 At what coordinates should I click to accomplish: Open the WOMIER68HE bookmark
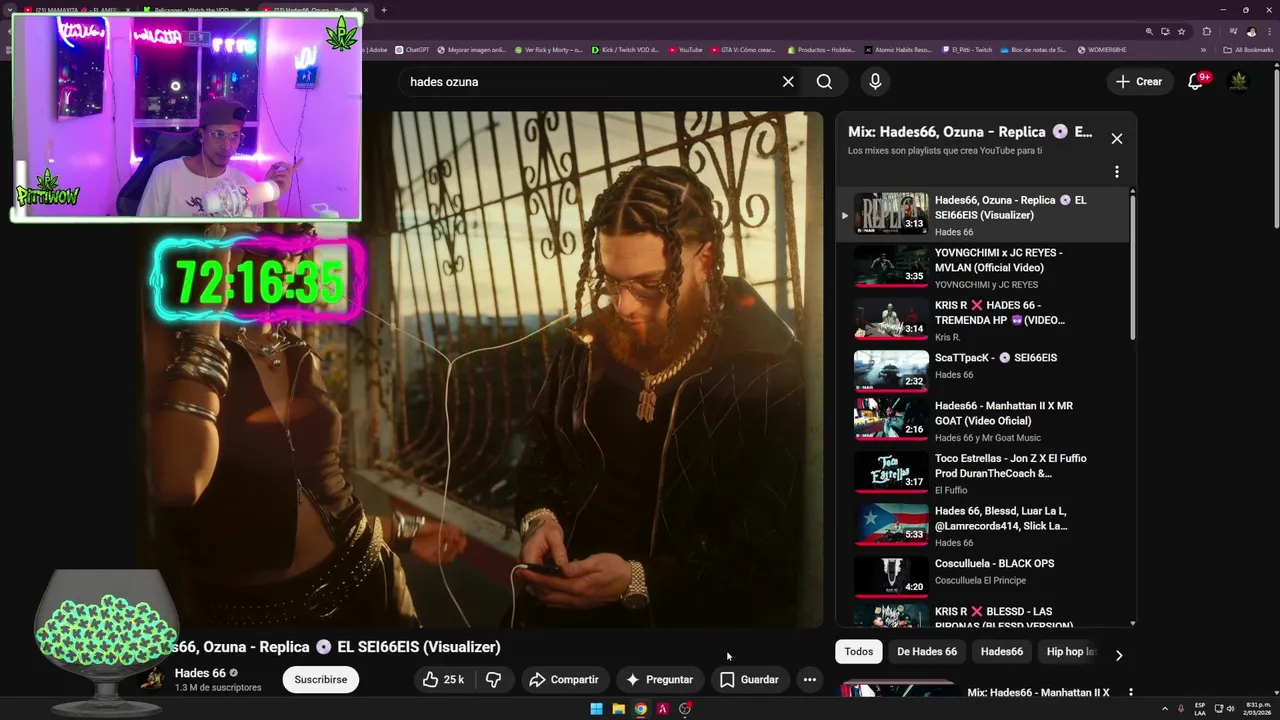[1101, 50]
